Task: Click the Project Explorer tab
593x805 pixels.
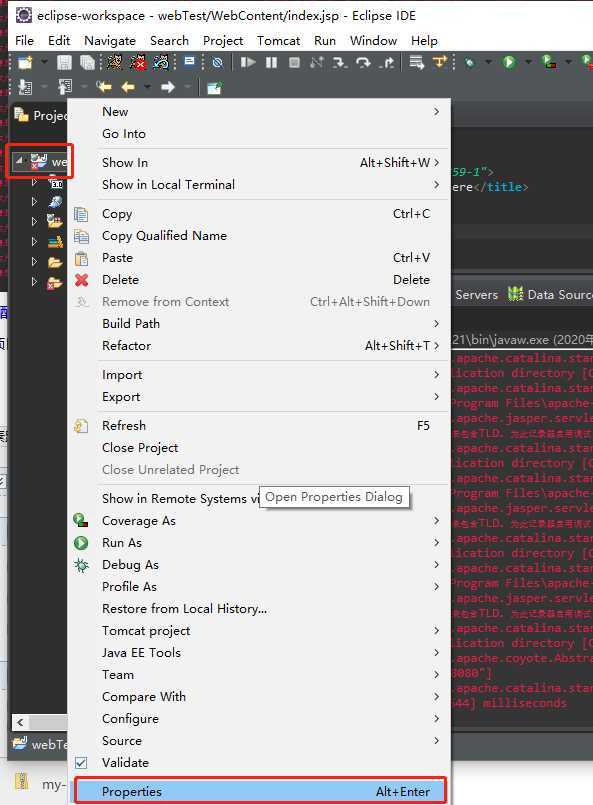Action: pos(41,116)
